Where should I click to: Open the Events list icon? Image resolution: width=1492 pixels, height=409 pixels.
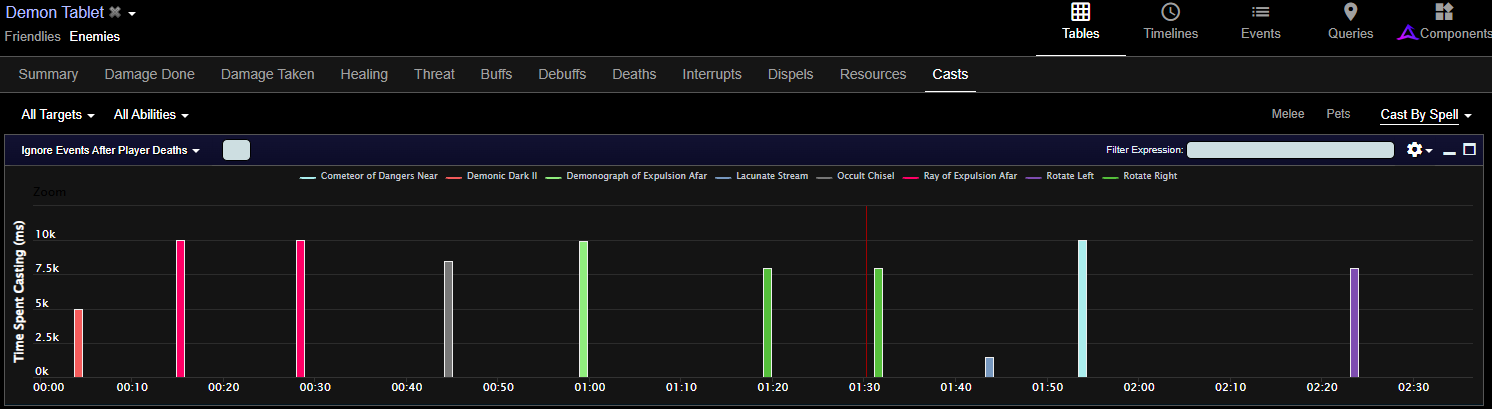[1260, 12]
